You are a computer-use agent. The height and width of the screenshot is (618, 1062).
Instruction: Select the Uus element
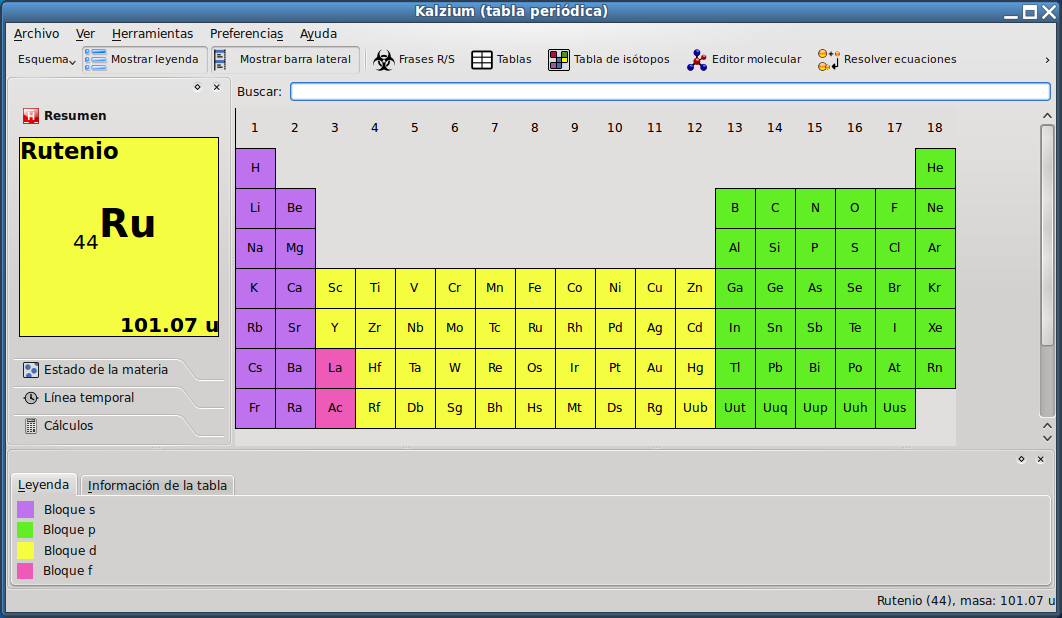[895, 408]
